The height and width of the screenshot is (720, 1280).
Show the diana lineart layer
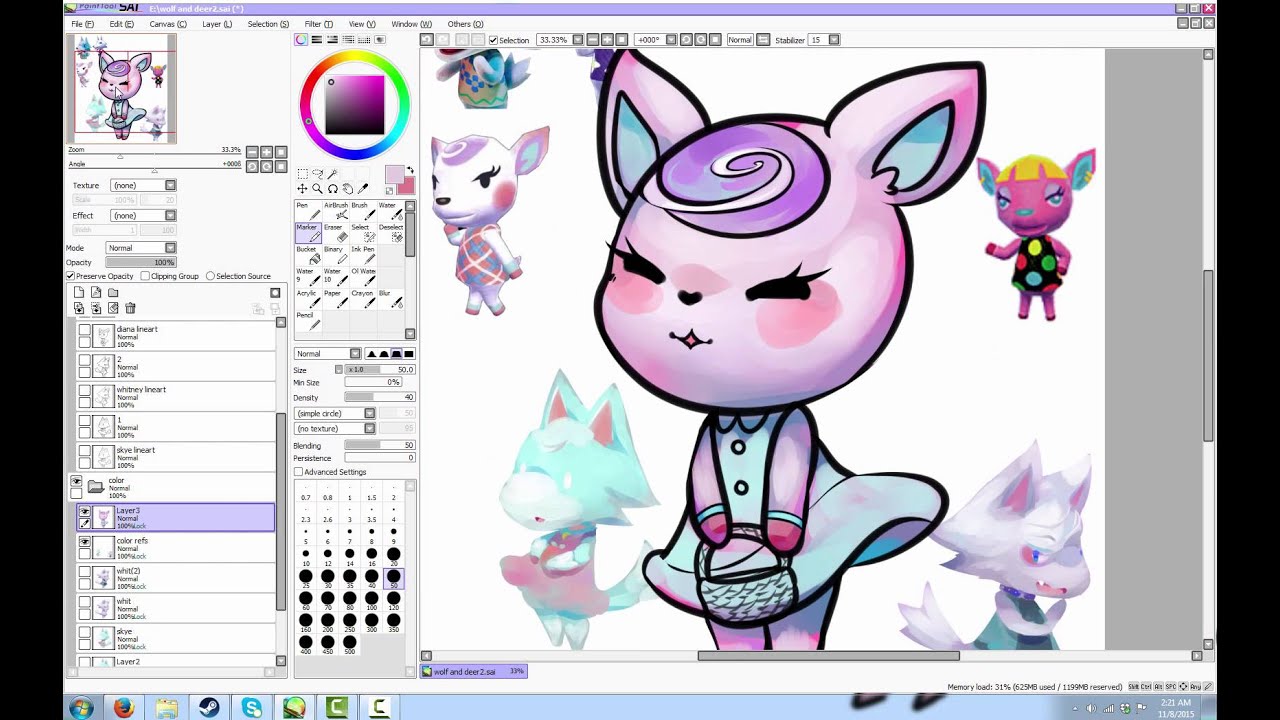(x=85, y=330)
